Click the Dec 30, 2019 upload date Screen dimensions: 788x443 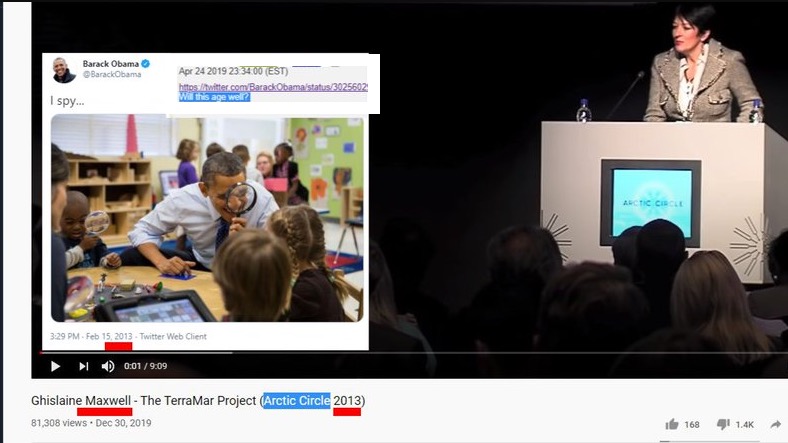pos(123,423)
